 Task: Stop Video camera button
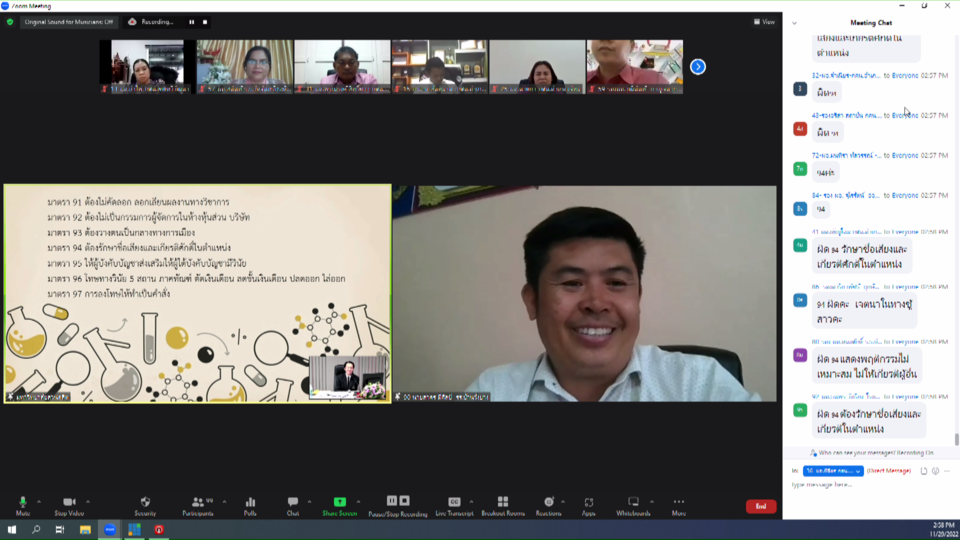point(69,506)
